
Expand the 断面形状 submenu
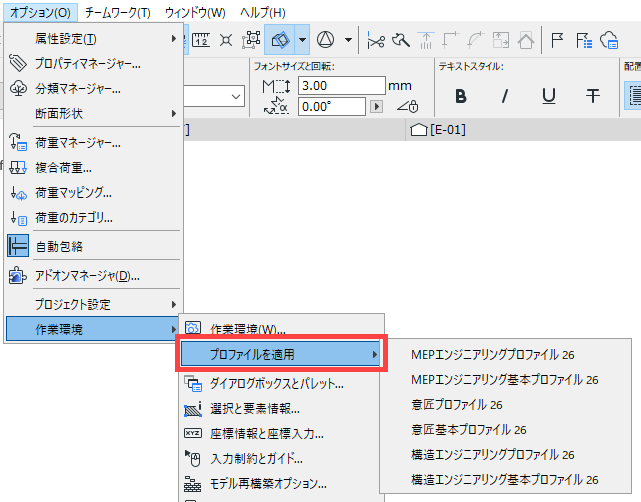click(x=94, y=113)
